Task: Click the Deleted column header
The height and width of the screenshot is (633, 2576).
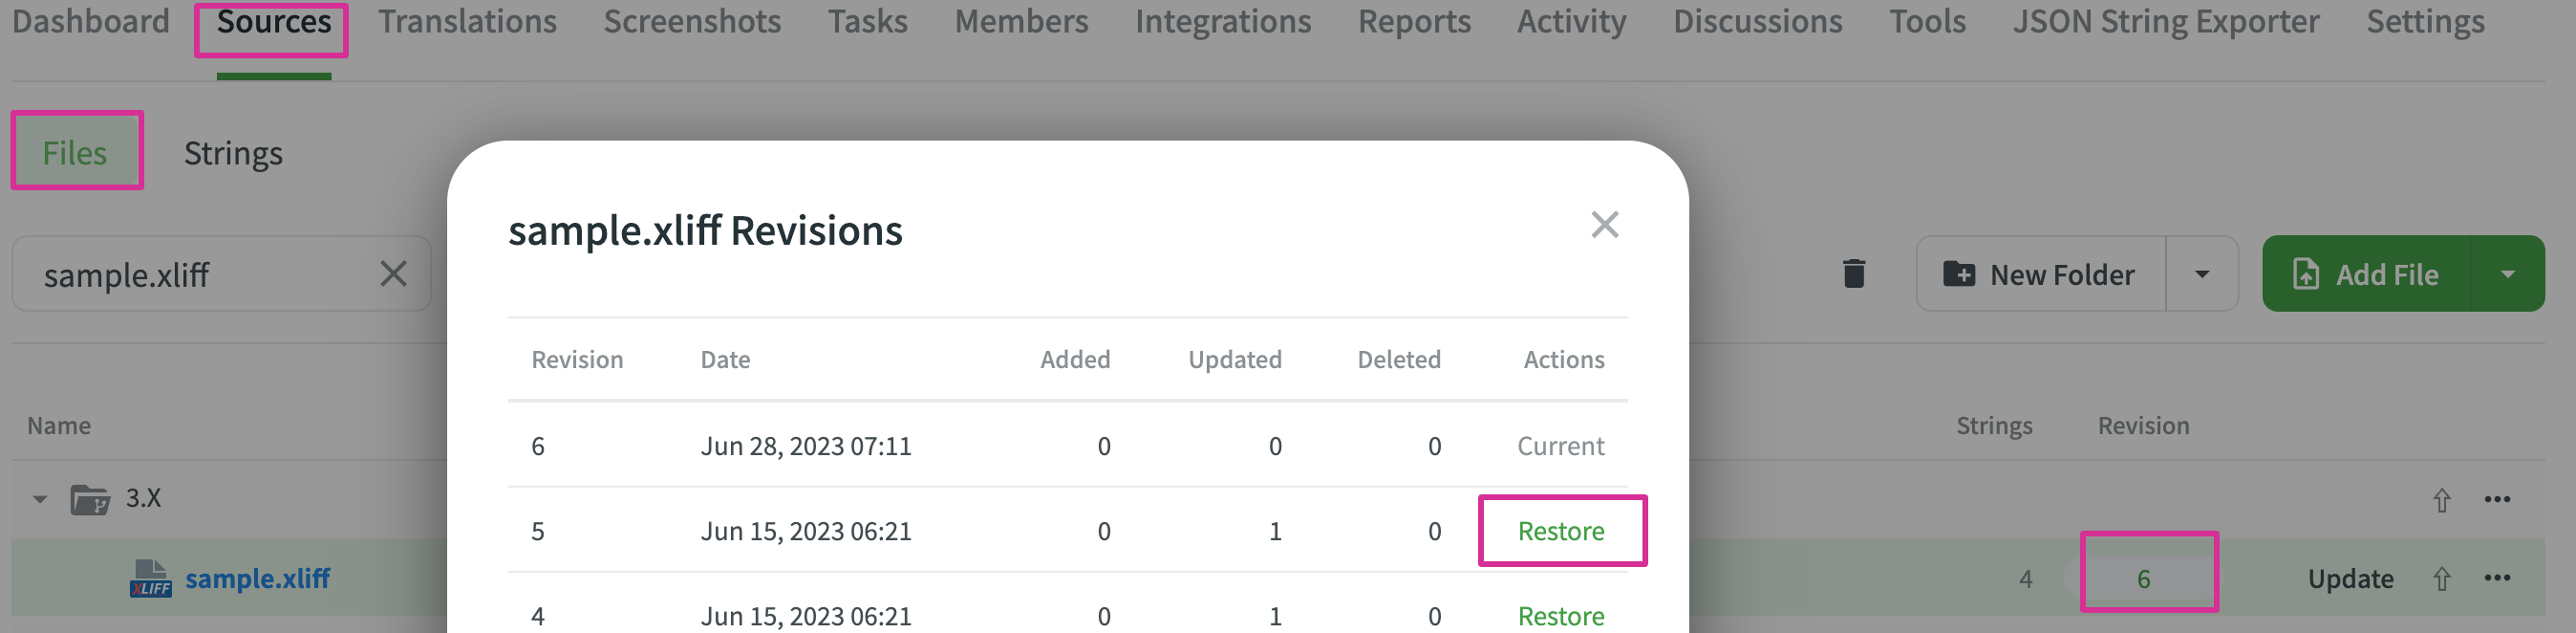Action: coord(1398,359)
